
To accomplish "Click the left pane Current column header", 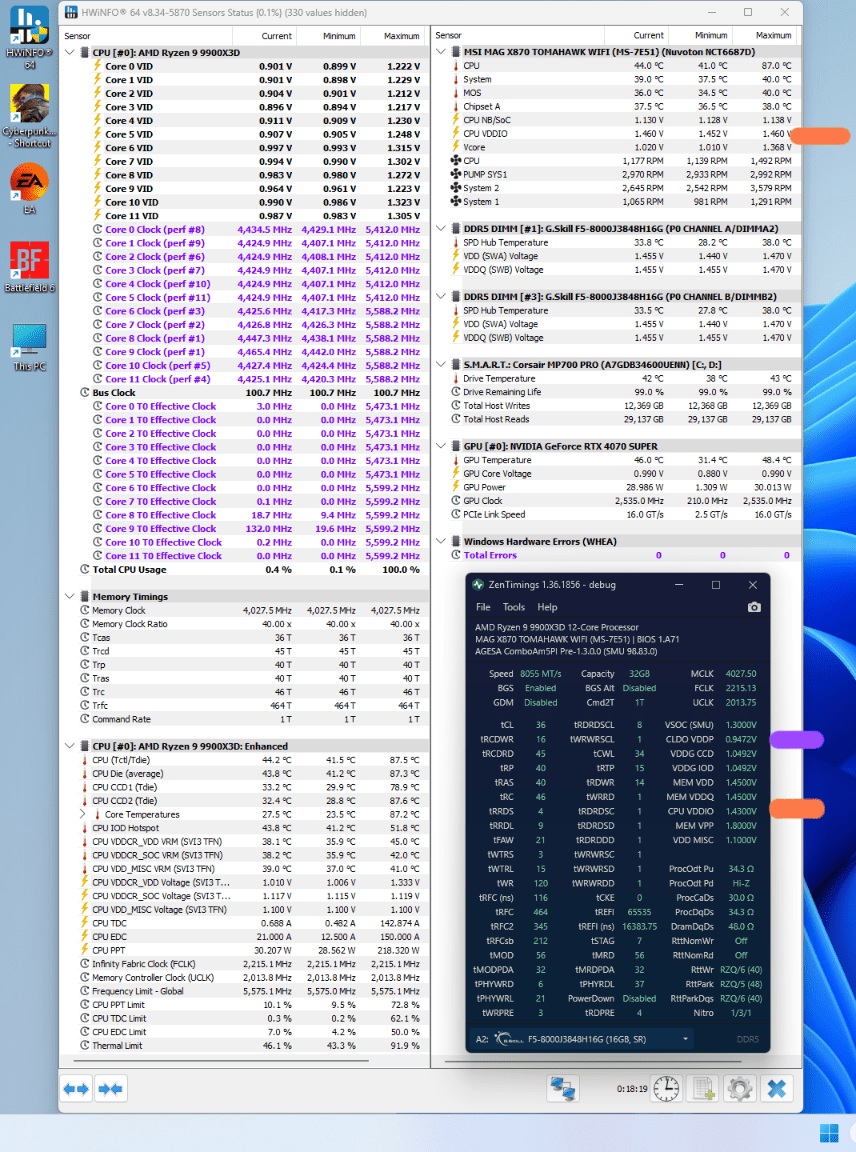I will tap(265, 36).
